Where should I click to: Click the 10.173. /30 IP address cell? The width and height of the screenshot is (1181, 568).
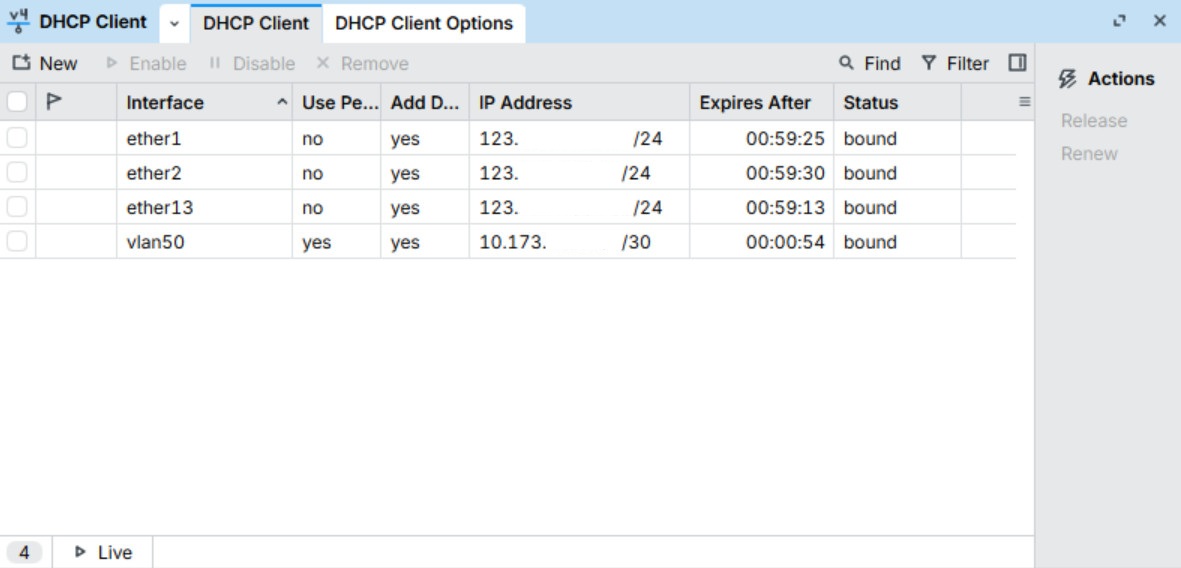coord(579,243)
